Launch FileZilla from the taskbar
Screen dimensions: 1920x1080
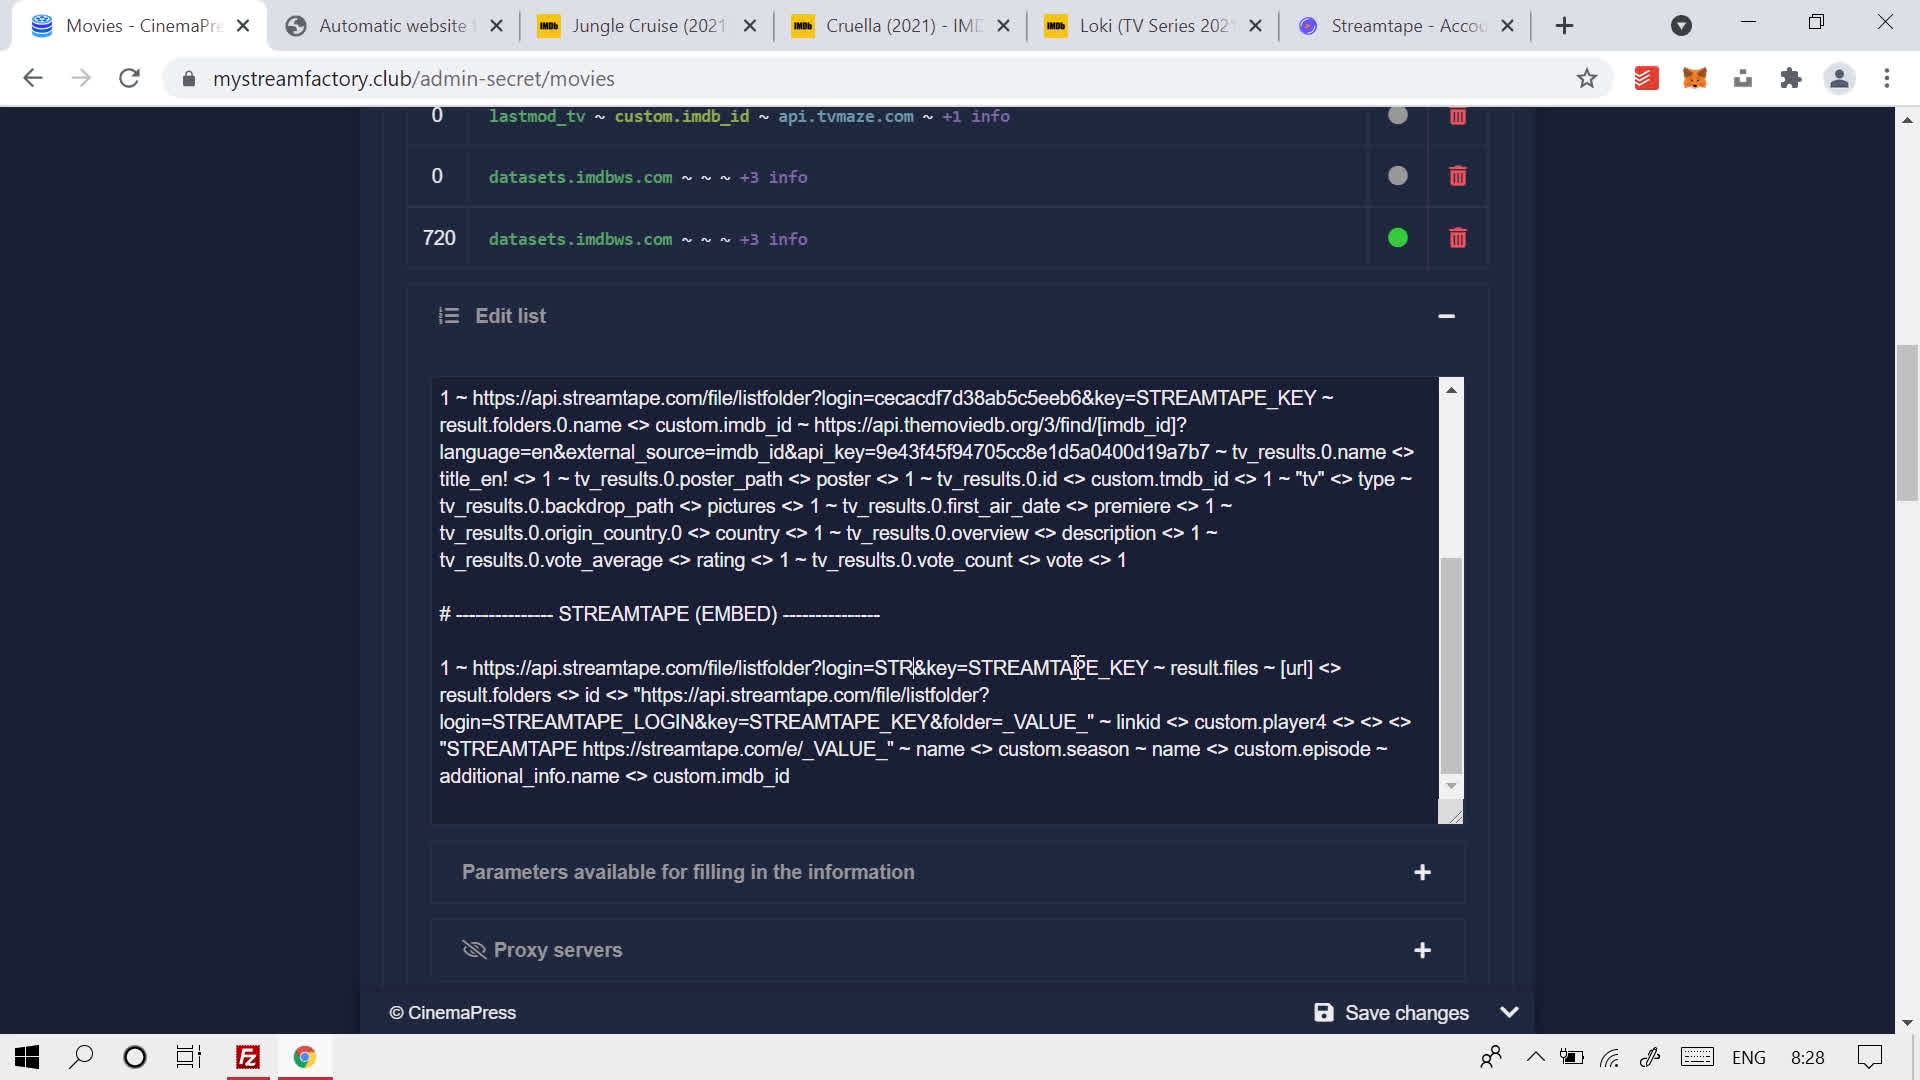coord(247,1057)
